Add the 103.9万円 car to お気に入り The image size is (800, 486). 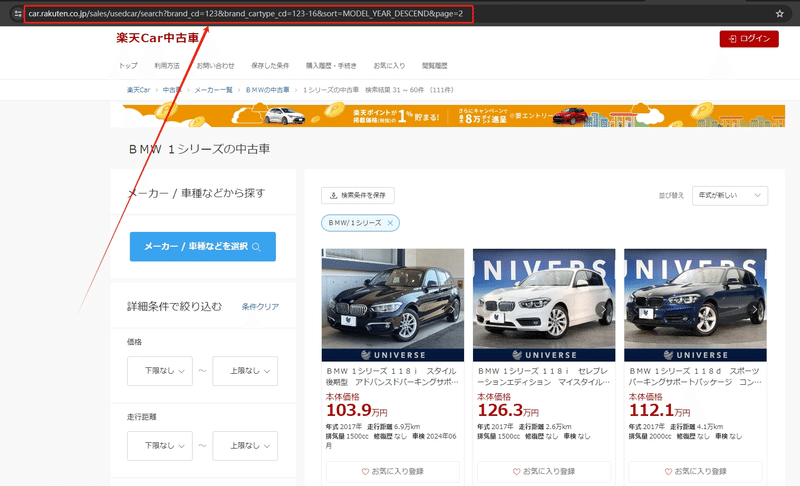click(x=392, y=472)
